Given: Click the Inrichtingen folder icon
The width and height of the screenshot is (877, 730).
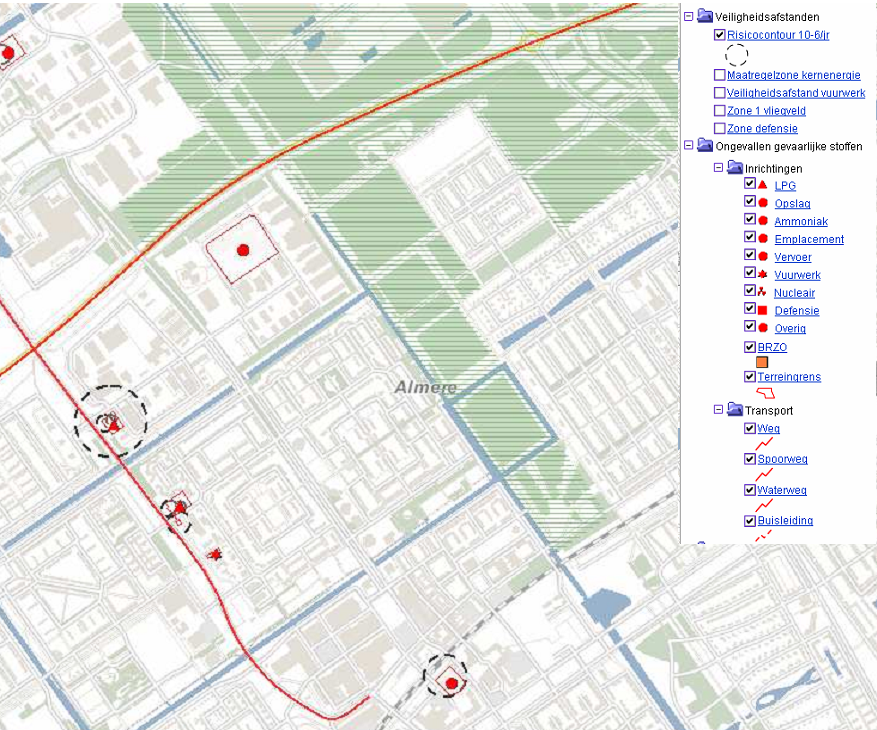Looking at the screenshot, I should pos(734,167).
